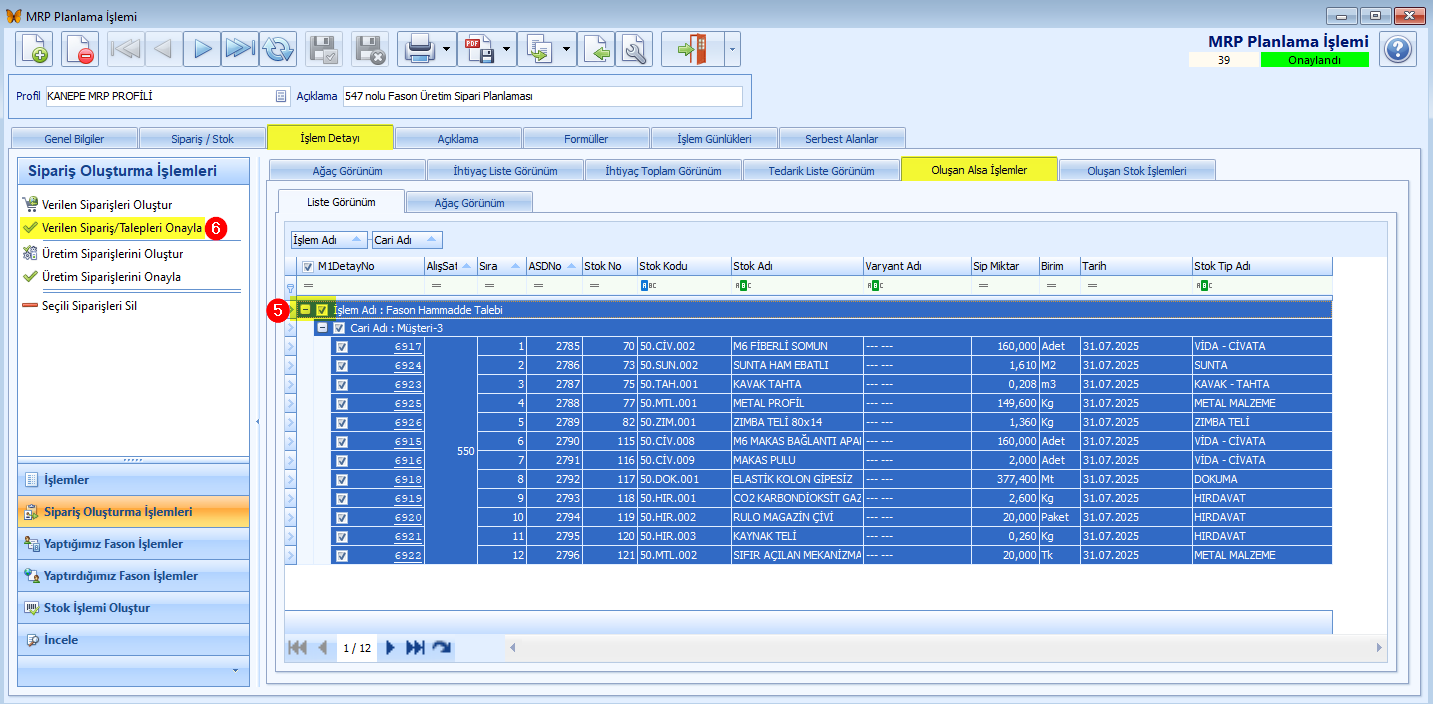Expand the side panel overflow chevron below İncele

235,669
